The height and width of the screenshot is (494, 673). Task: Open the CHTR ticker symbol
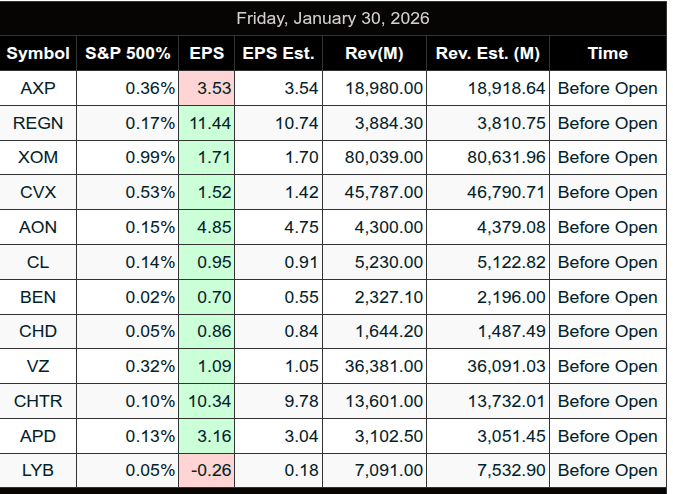tap(38, 401)
